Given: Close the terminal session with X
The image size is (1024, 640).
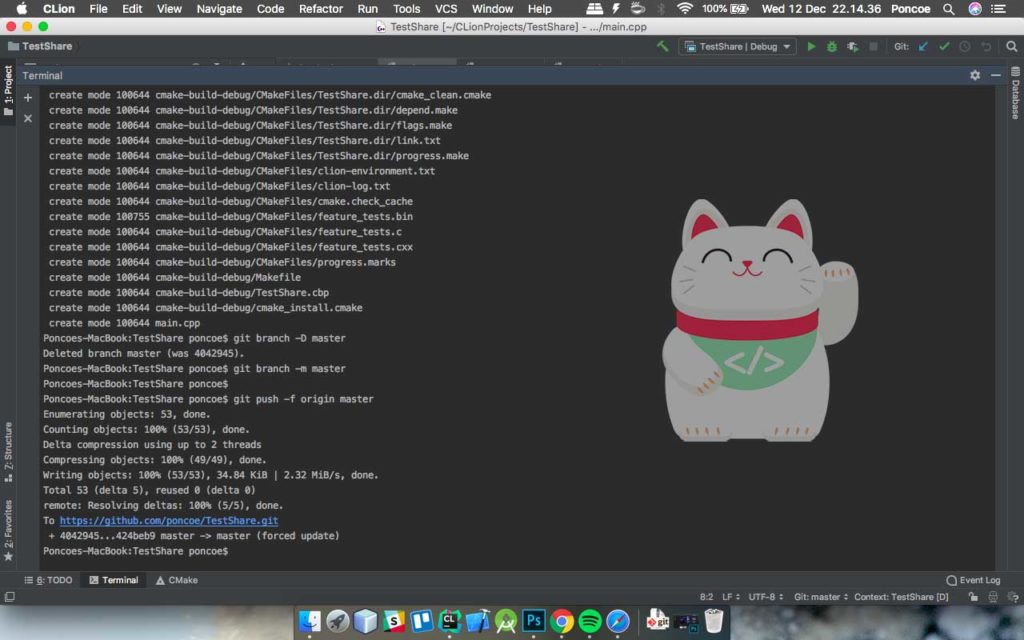Looking at the screenshot, I should pyautogui.click(x=27, y=118).
